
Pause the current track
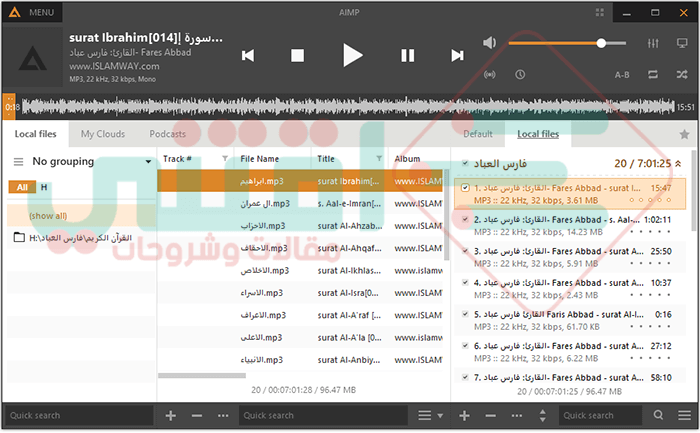[x=408, y=55]
